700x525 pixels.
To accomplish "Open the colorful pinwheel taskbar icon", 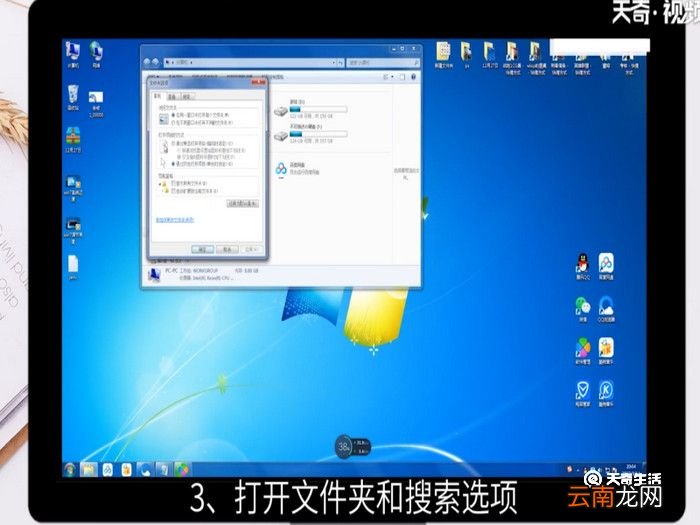I will tap(182, 469).
